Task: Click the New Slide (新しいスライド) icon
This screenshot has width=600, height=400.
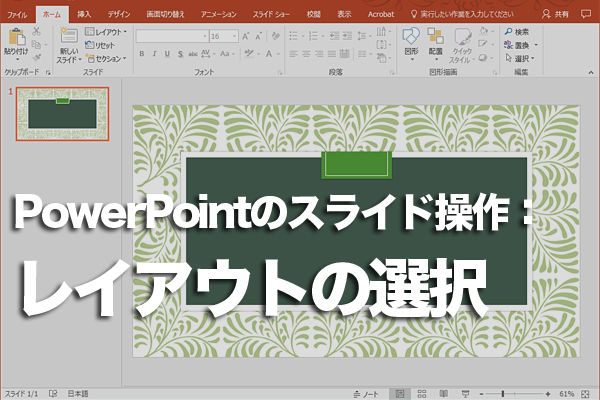Action: tap(68, 38)
